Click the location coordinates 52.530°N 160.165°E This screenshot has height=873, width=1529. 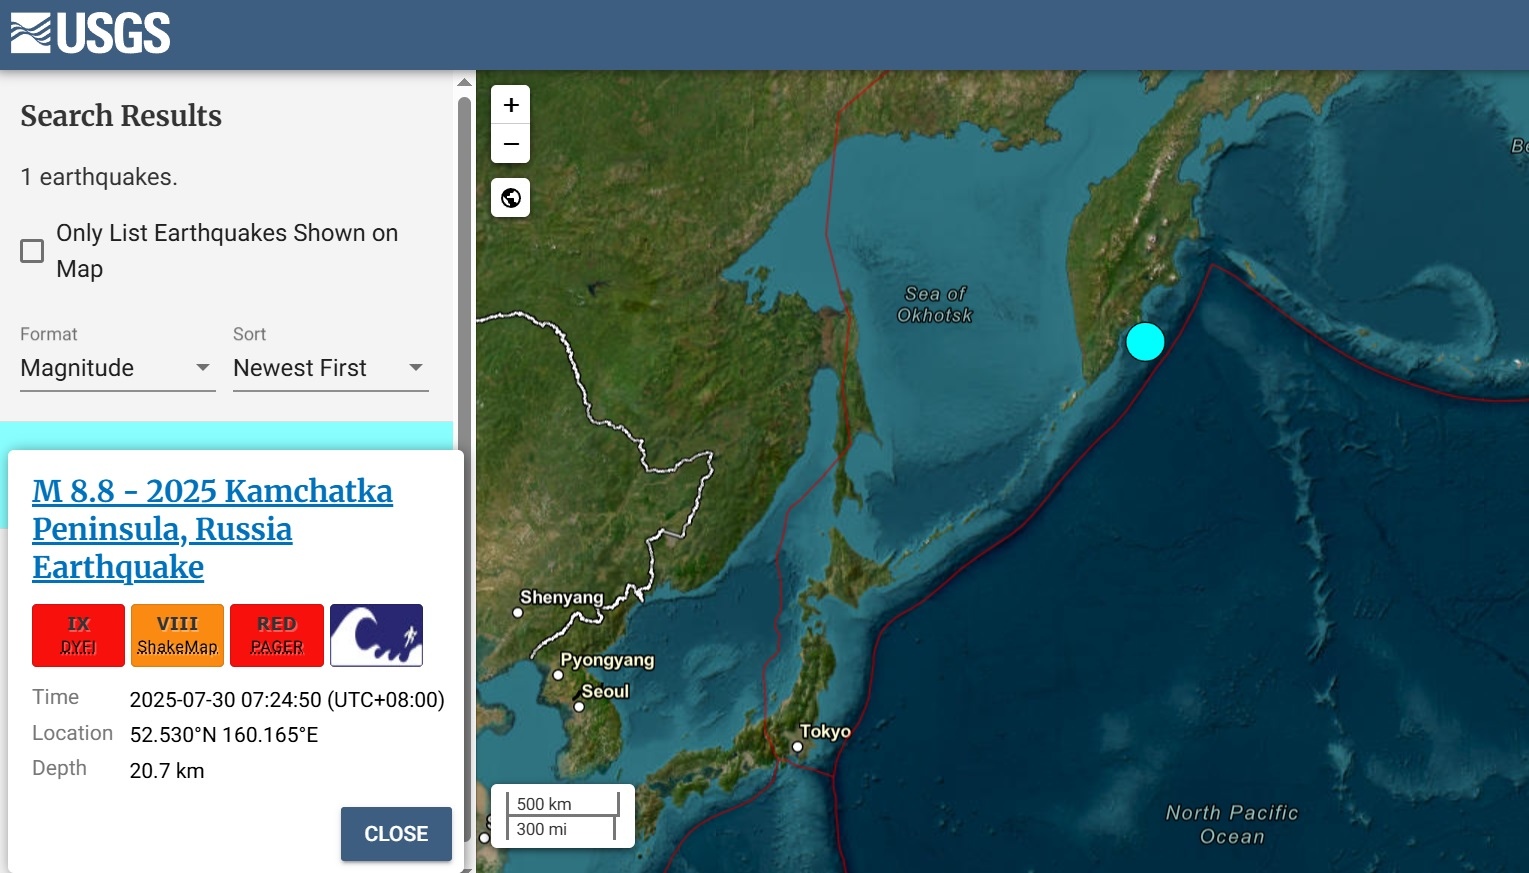point(224,735)
